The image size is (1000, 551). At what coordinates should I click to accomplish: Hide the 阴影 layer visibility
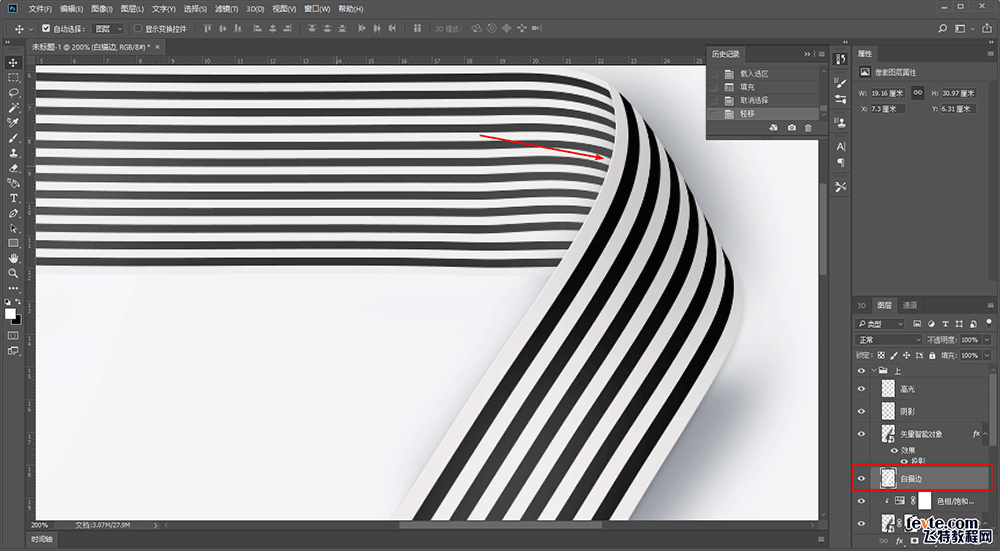(x=862, y=411)
